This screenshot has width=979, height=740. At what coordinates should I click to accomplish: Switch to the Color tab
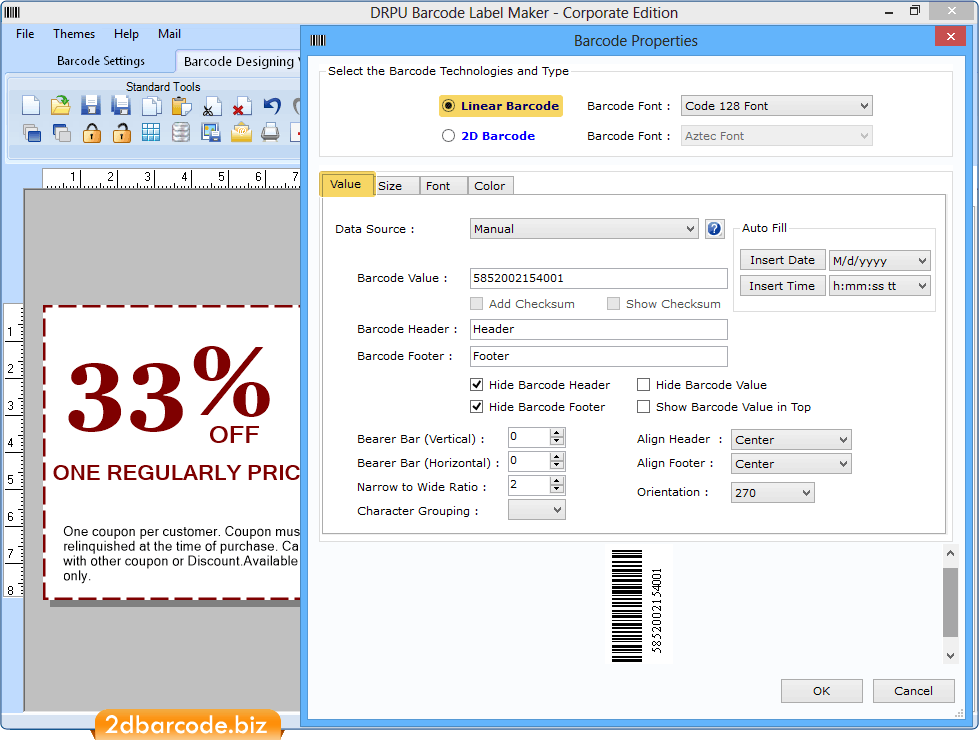(x=490, y=186)
